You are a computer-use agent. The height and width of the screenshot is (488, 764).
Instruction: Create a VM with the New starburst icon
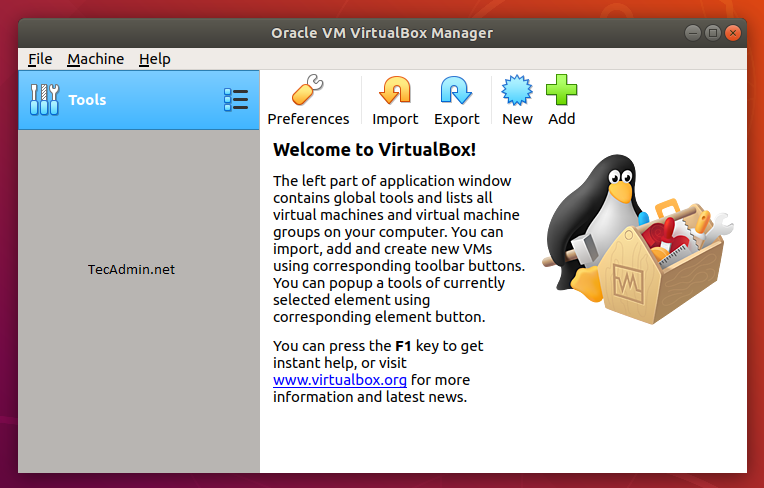click(517, 90)
